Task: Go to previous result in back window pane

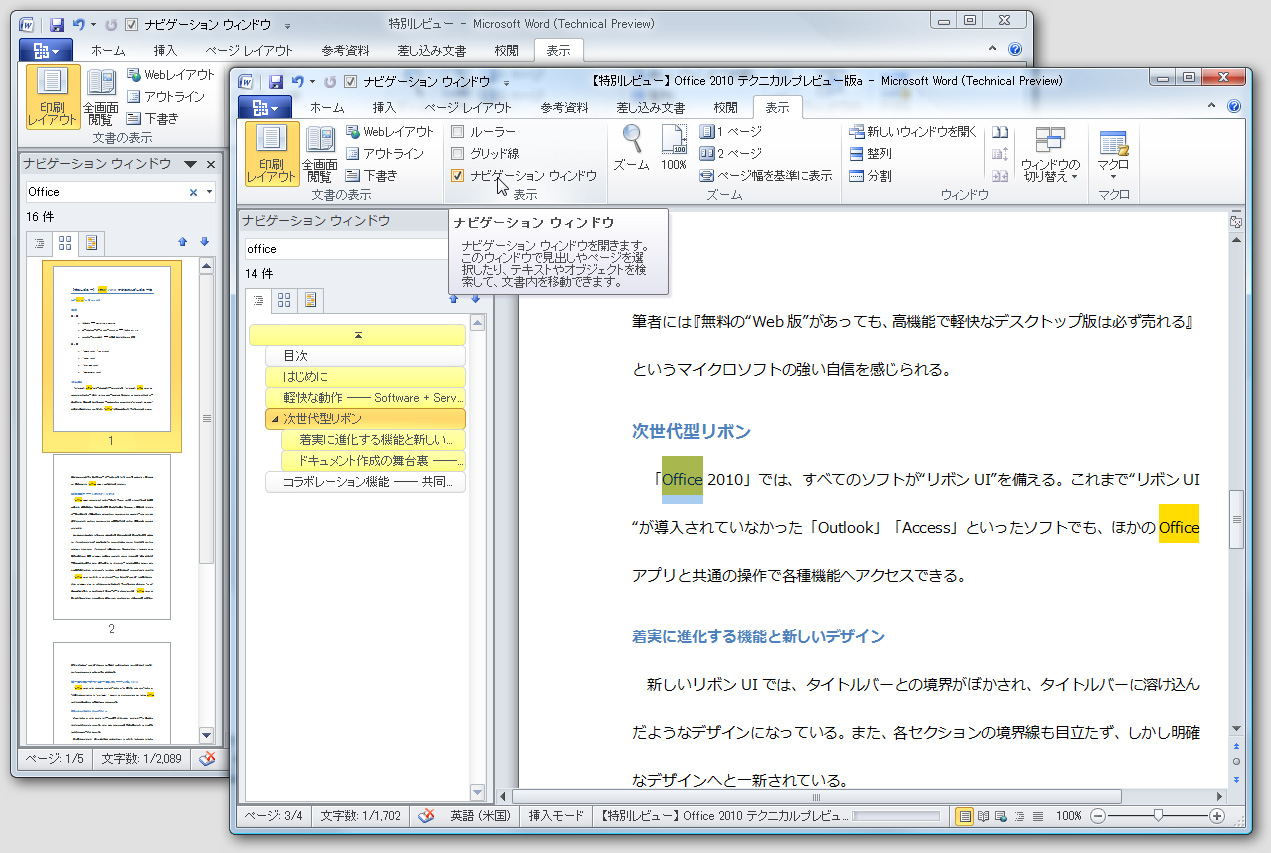Action: click(182, 242)
